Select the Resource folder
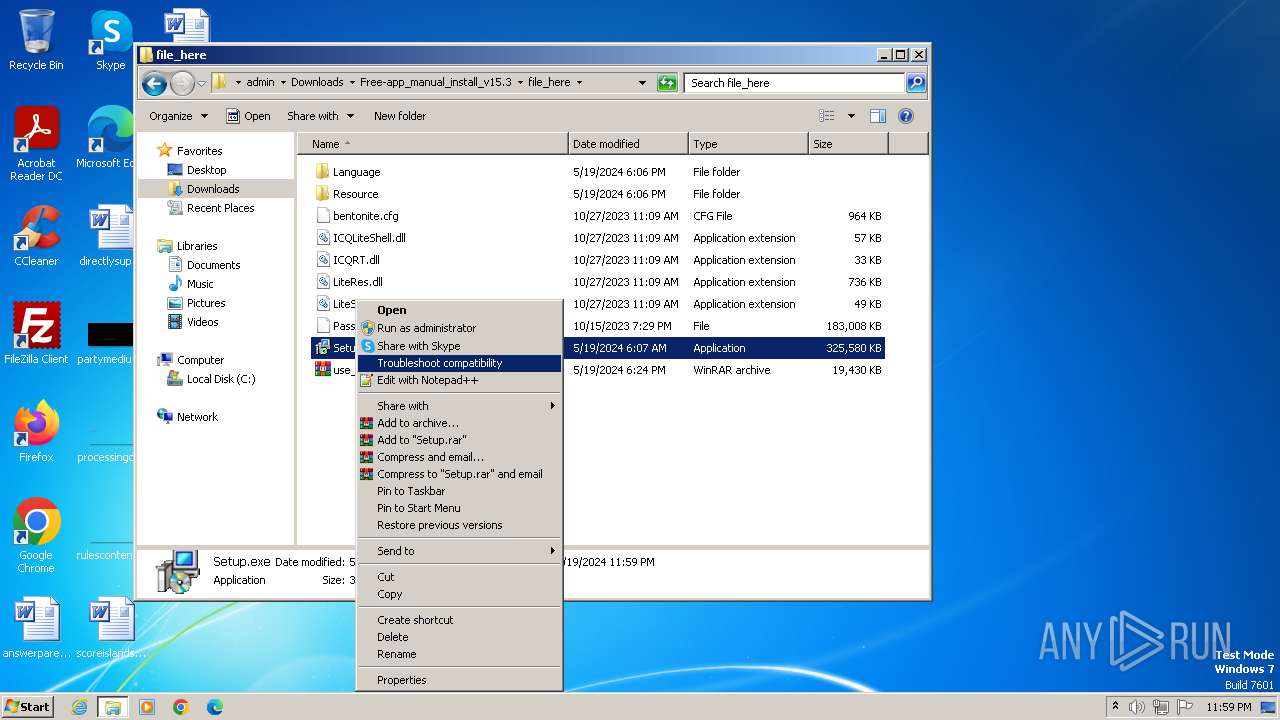This screenshot has height=720, width=1280. pos(598,194)
